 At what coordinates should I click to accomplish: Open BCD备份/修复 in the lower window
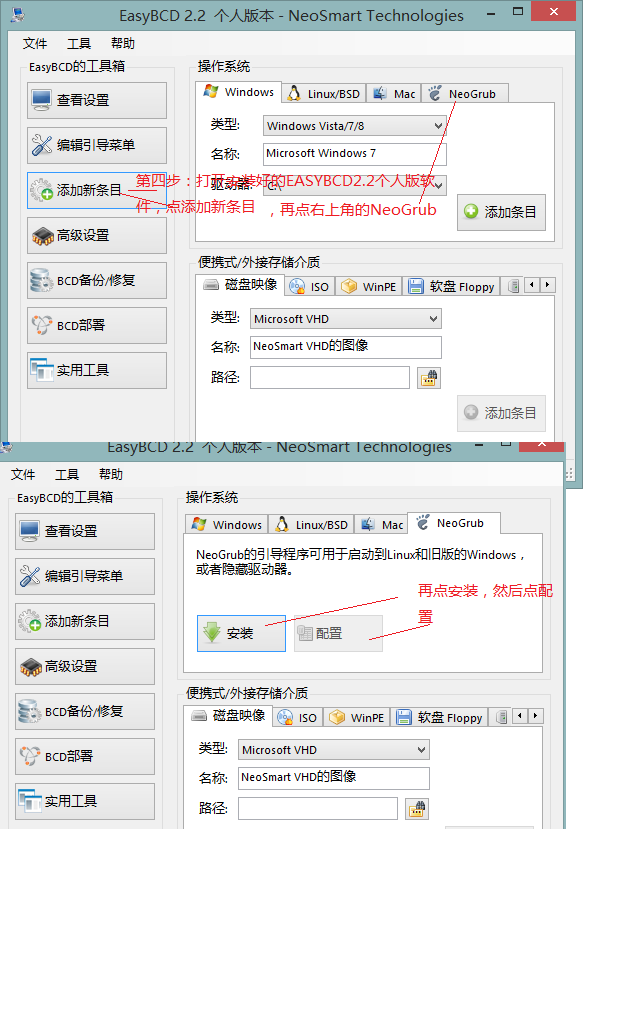pos(85,711)
